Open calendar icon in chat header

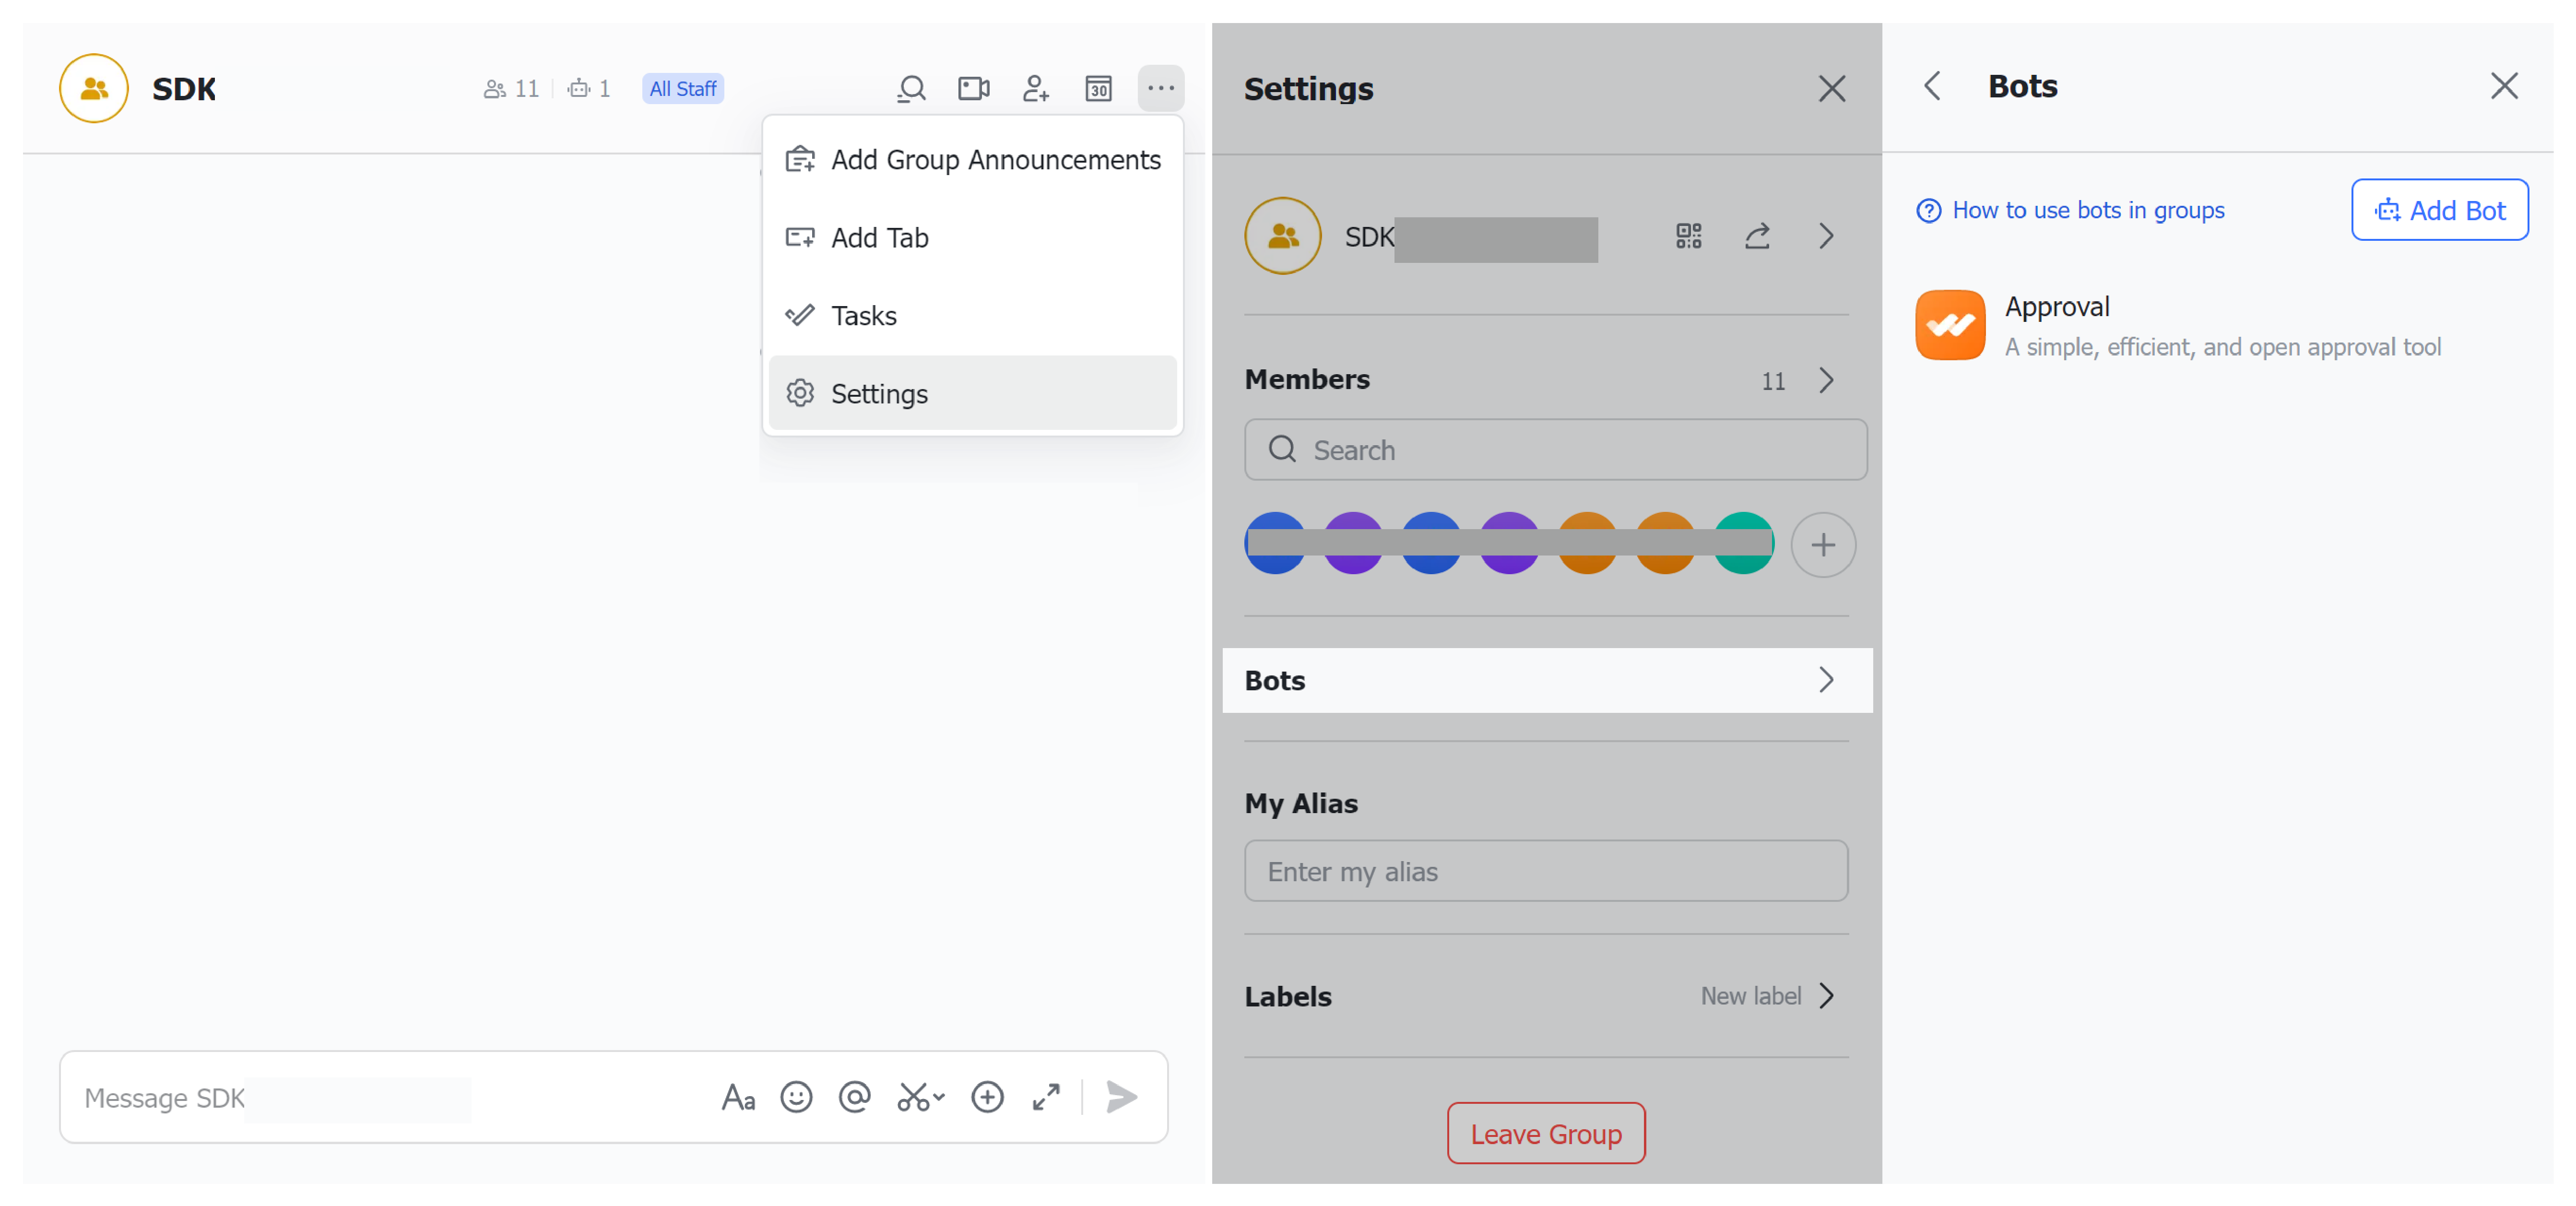[1098, 89]
